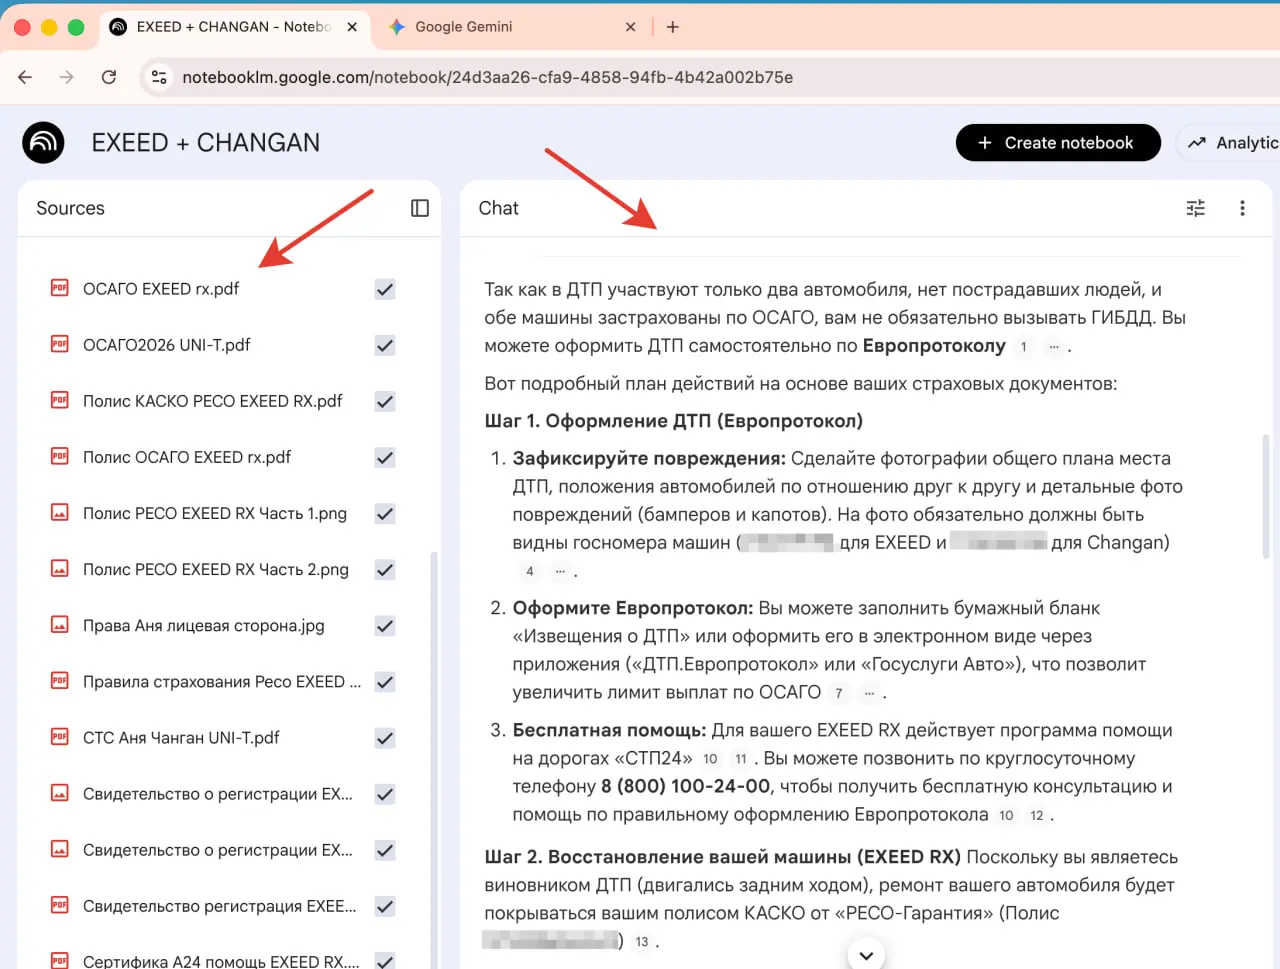Click the NotebookLM logo
Image resolution: width=1280 pixels, height=969 pixels.
[x=43, y=143]
